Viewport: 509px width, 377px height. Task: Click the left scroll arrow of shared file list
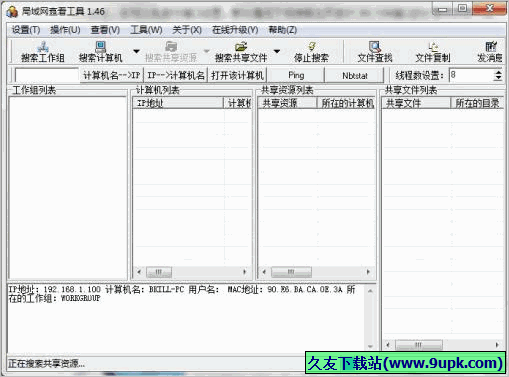[x=388, y=345]
